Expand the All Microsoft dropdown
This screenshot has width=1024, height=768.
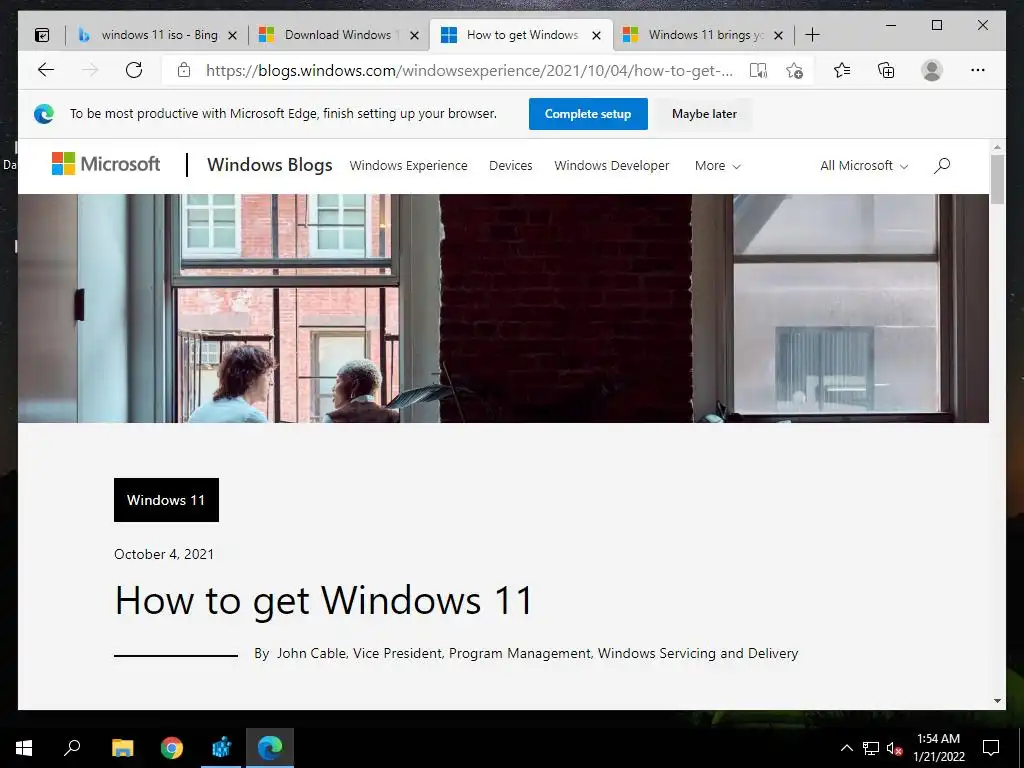click(x=864, y=166)
